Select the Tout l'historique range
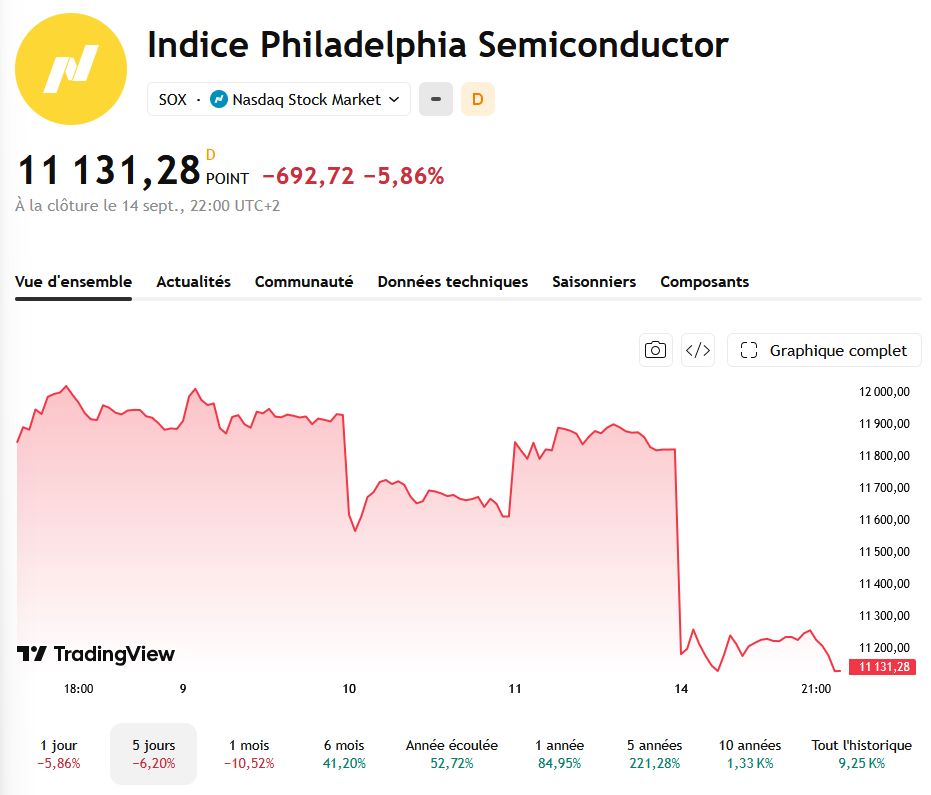This screenshot has height=795, width=931. pyautogui.click(x=862, y=754)
